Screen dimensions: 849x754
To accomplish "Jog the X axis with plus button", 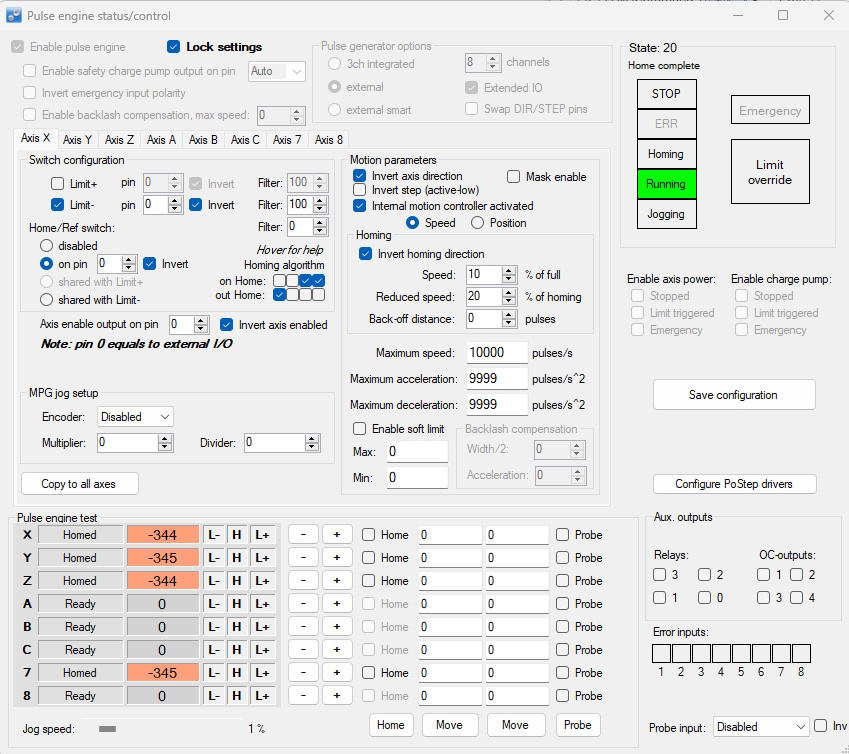I will pos(337,535).
